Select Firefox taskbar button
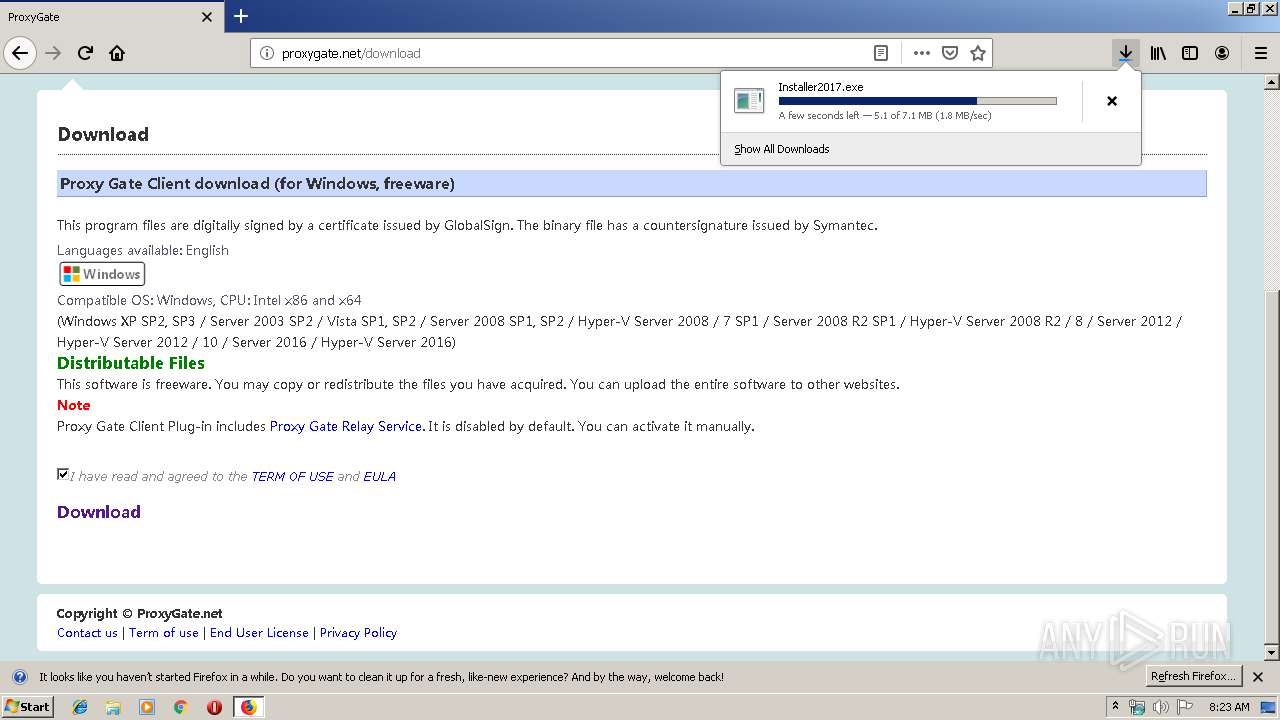This screenshot has width=1280, height=720. [x=248, y=707]
